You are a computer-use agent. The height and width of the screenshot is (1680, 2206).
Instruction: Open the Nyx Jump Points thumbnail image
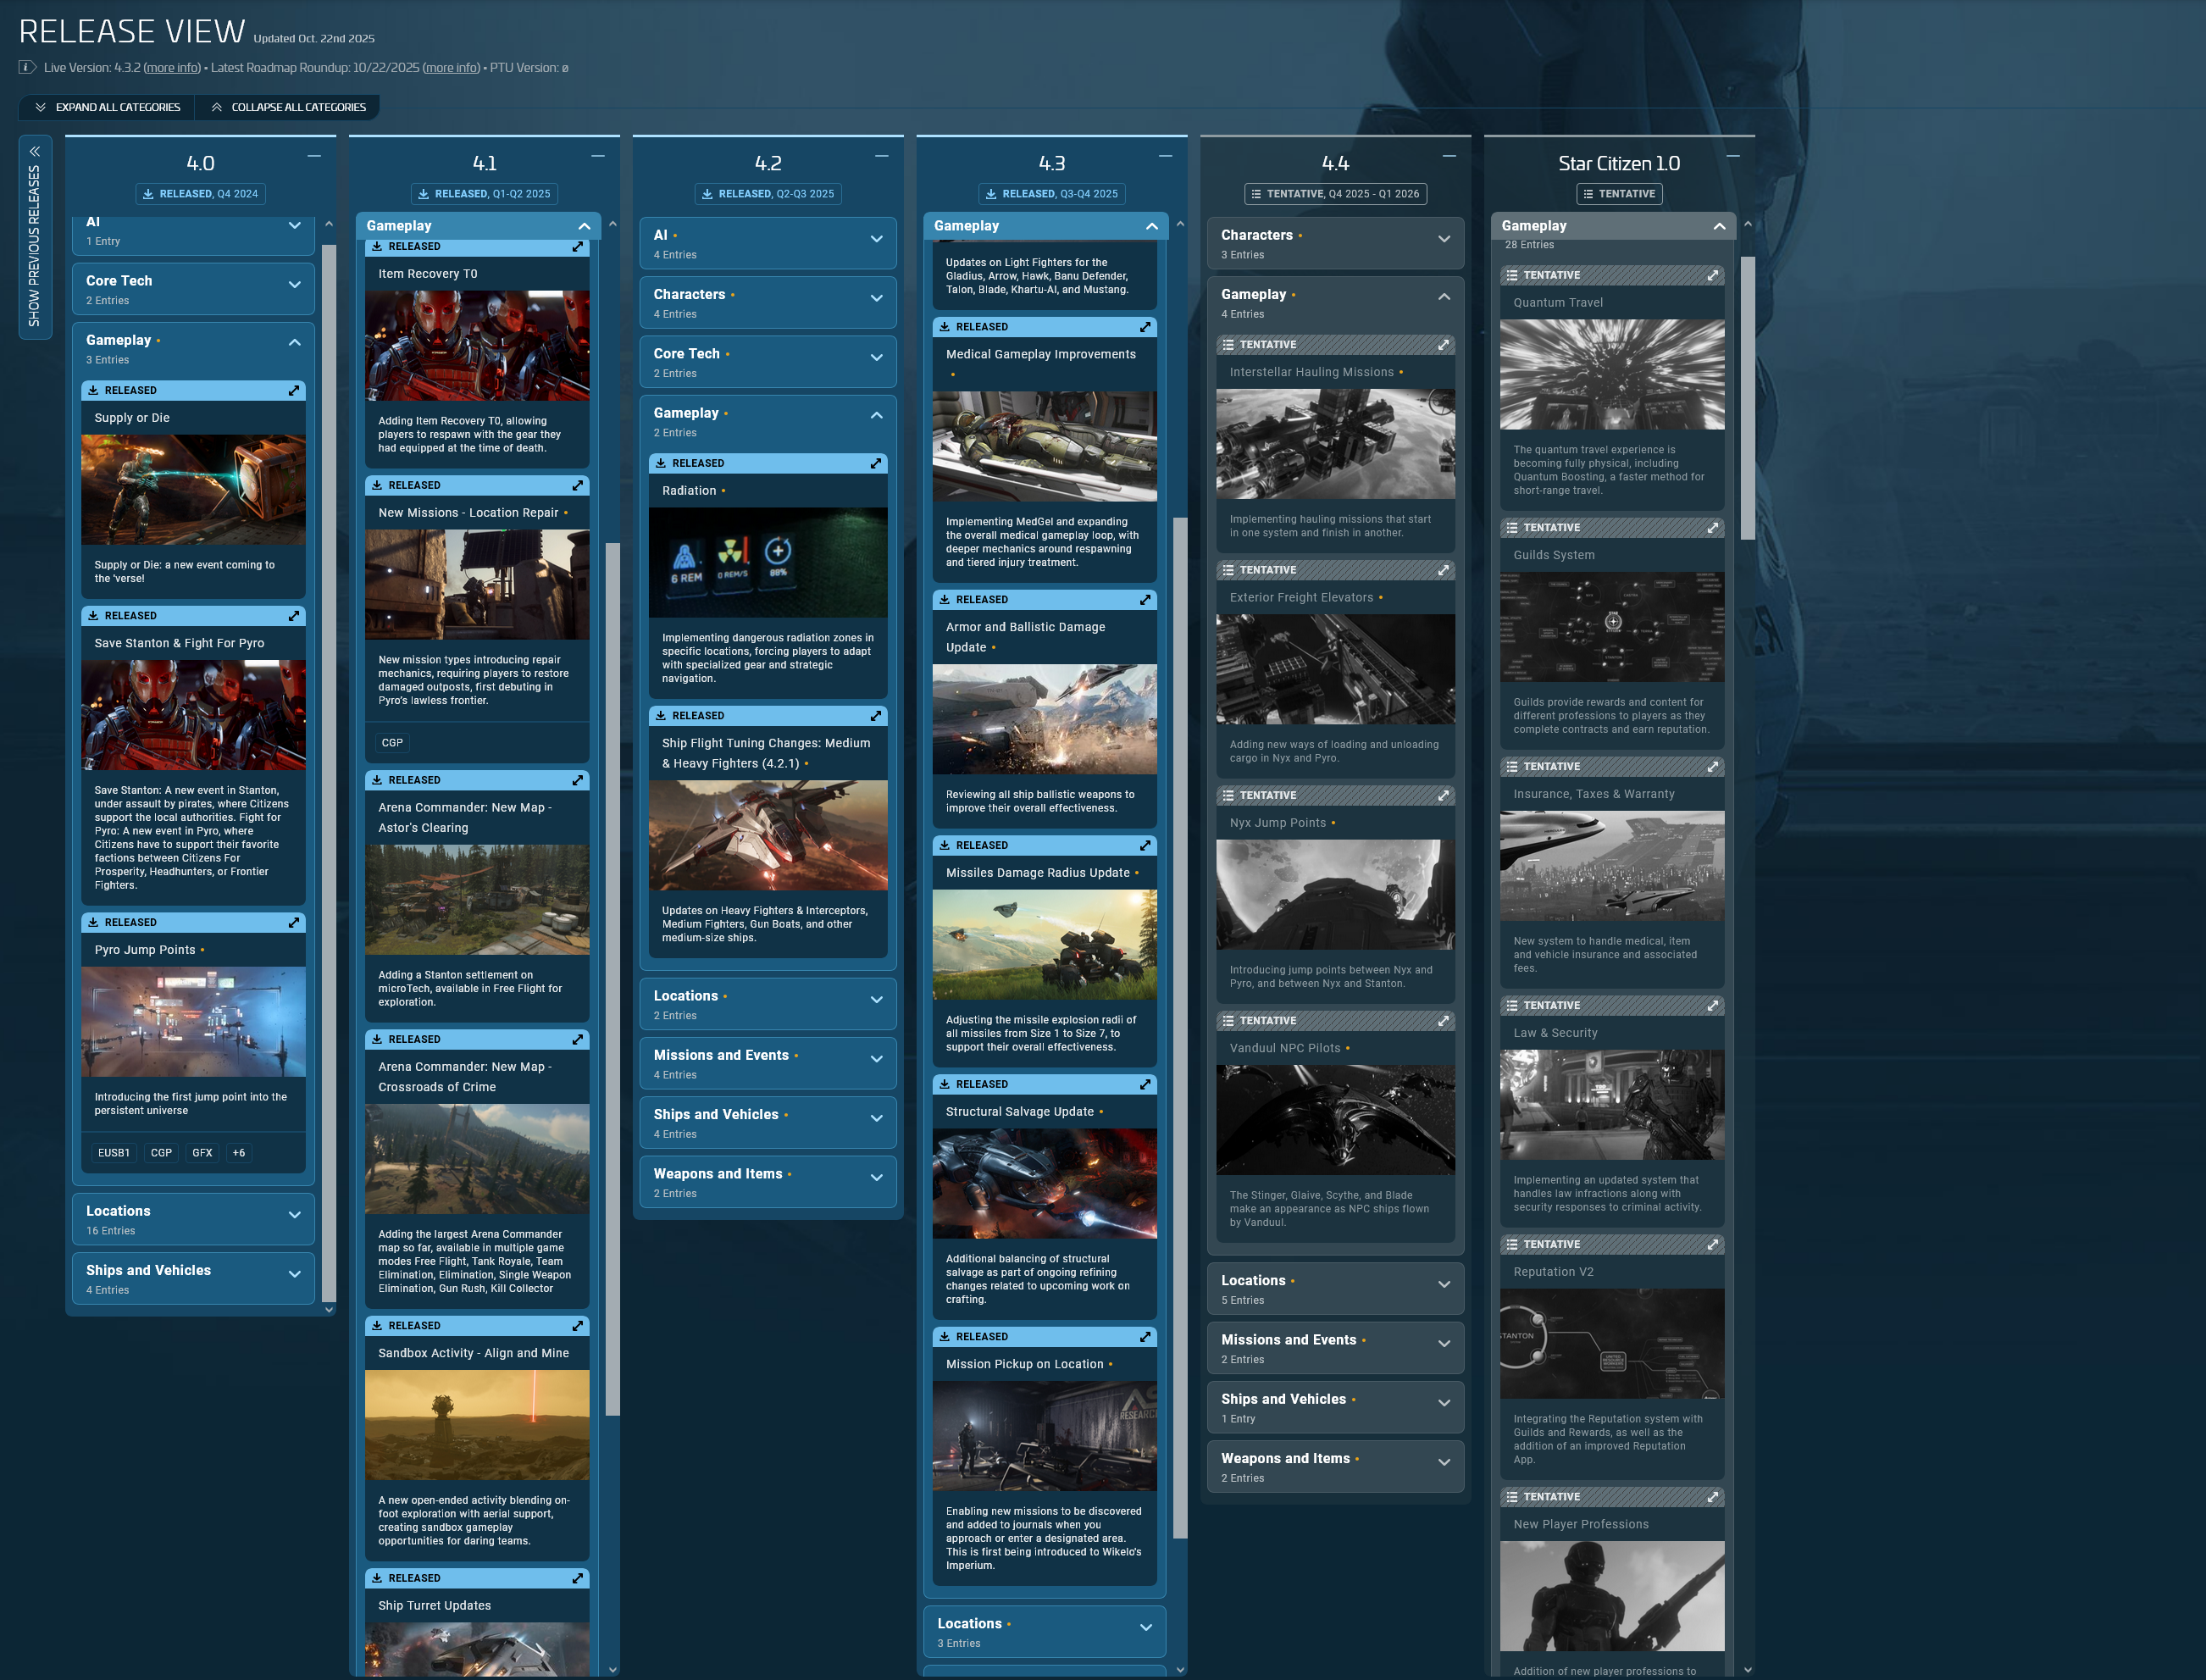click(x=1335, y=894)
